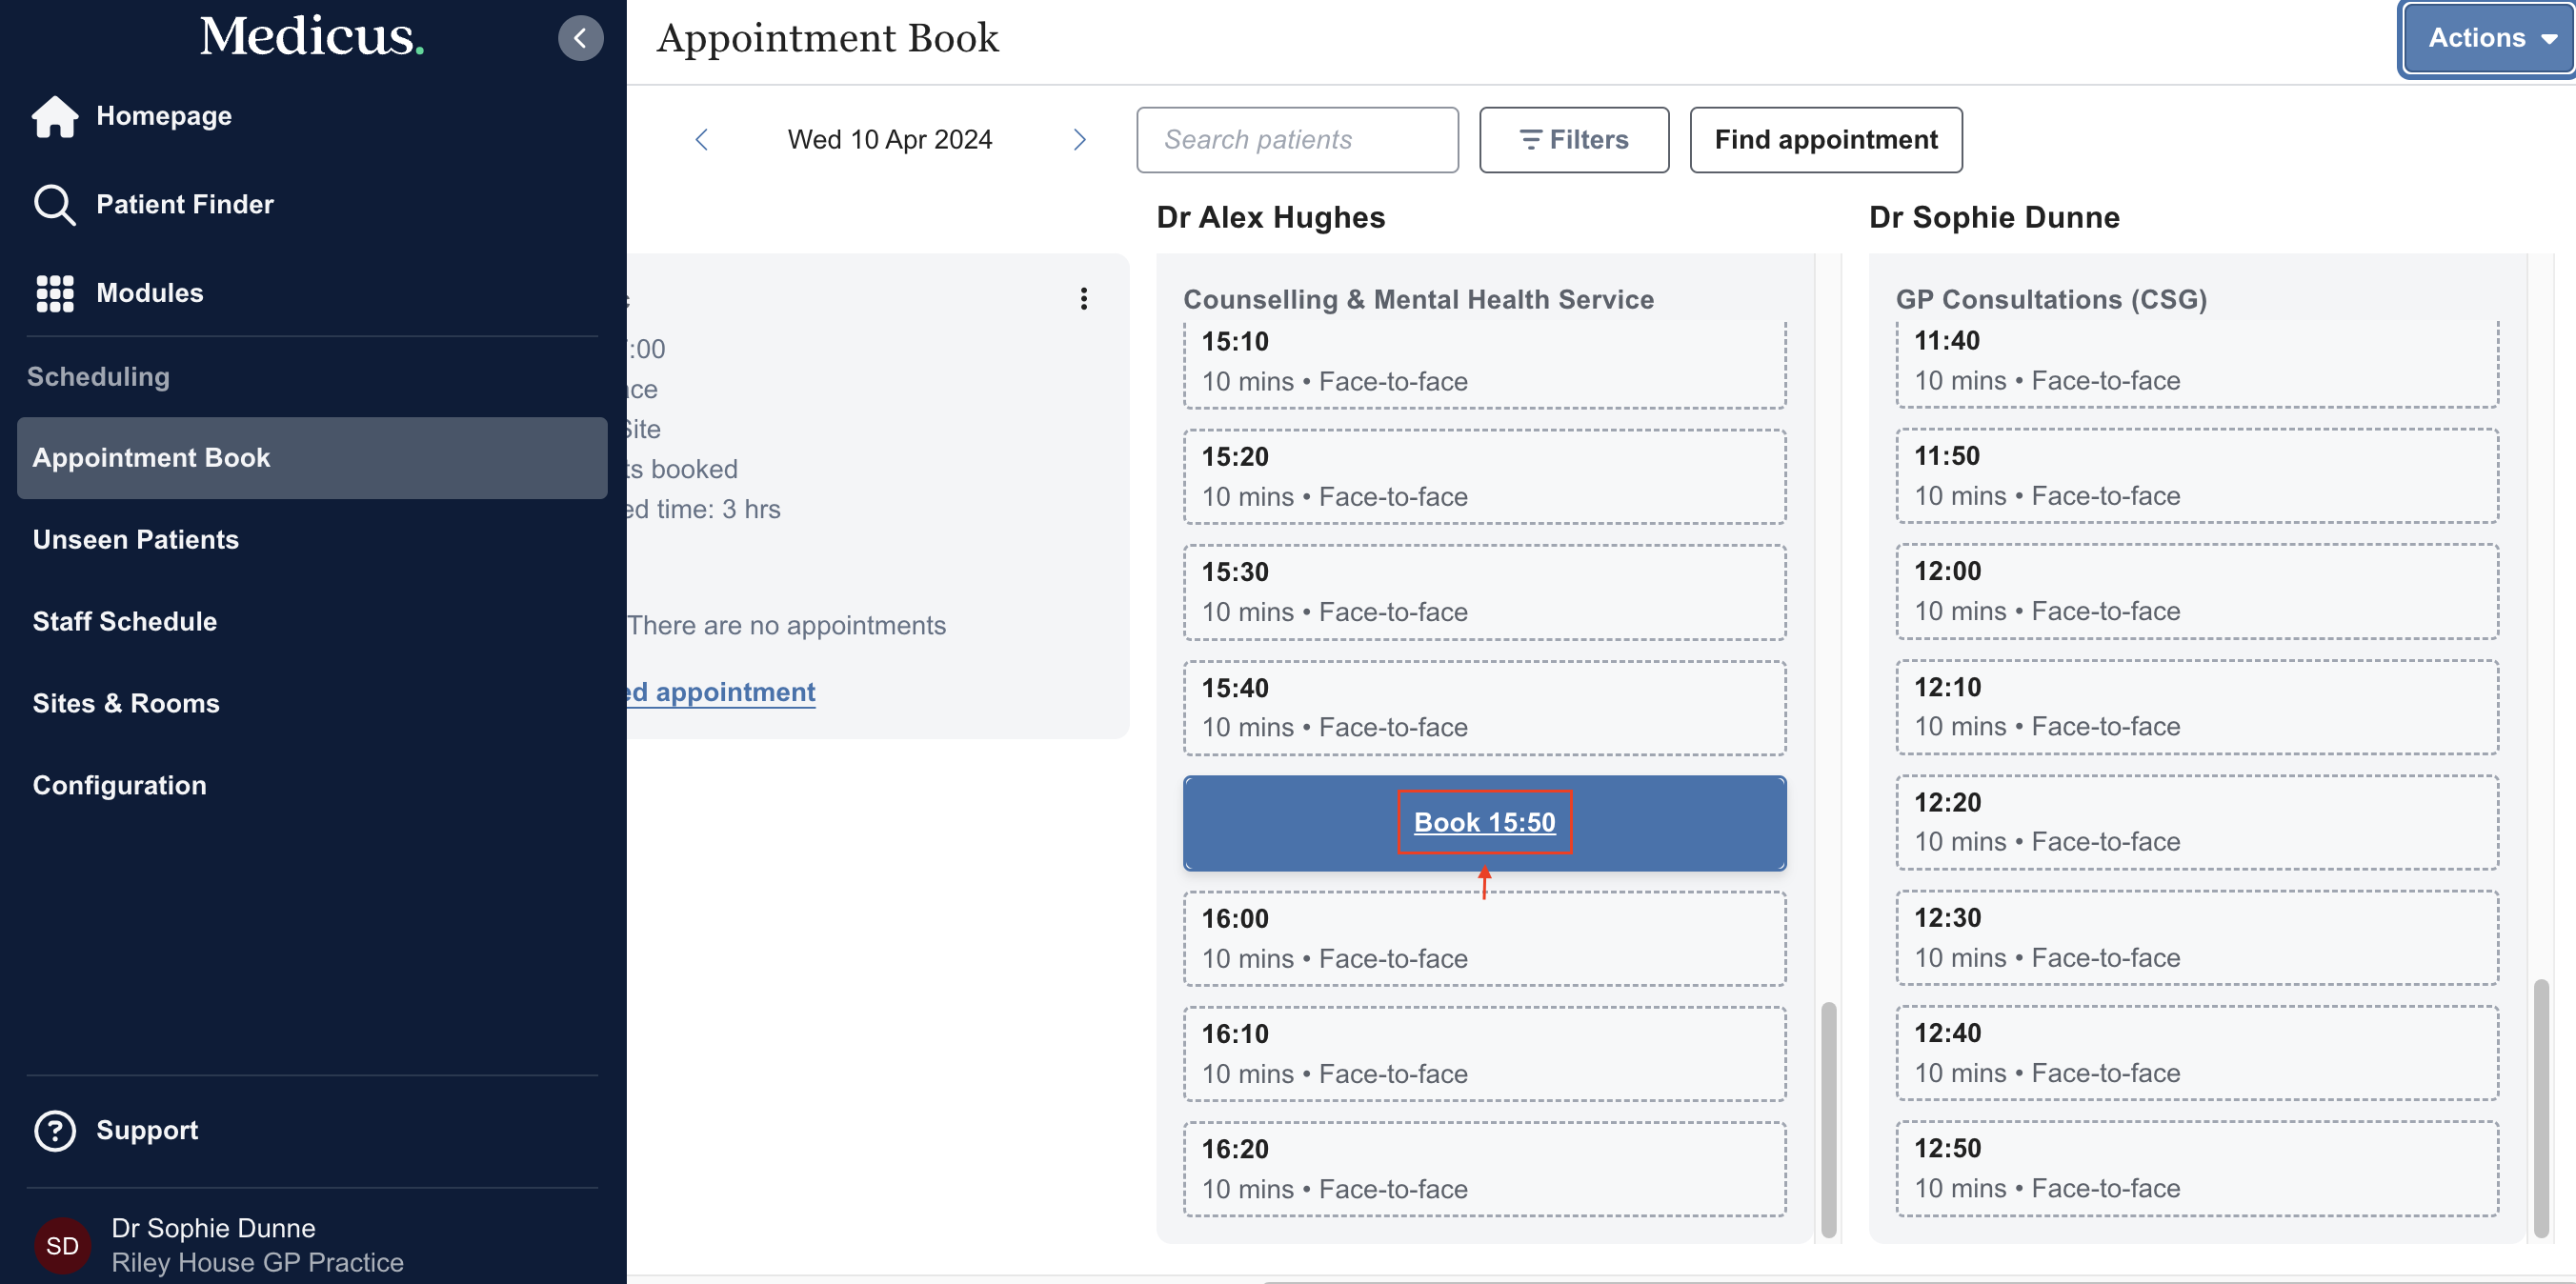Click the Search patients field
Viewport: 2576px width, 1284px height.
[x=1297, y=140]
